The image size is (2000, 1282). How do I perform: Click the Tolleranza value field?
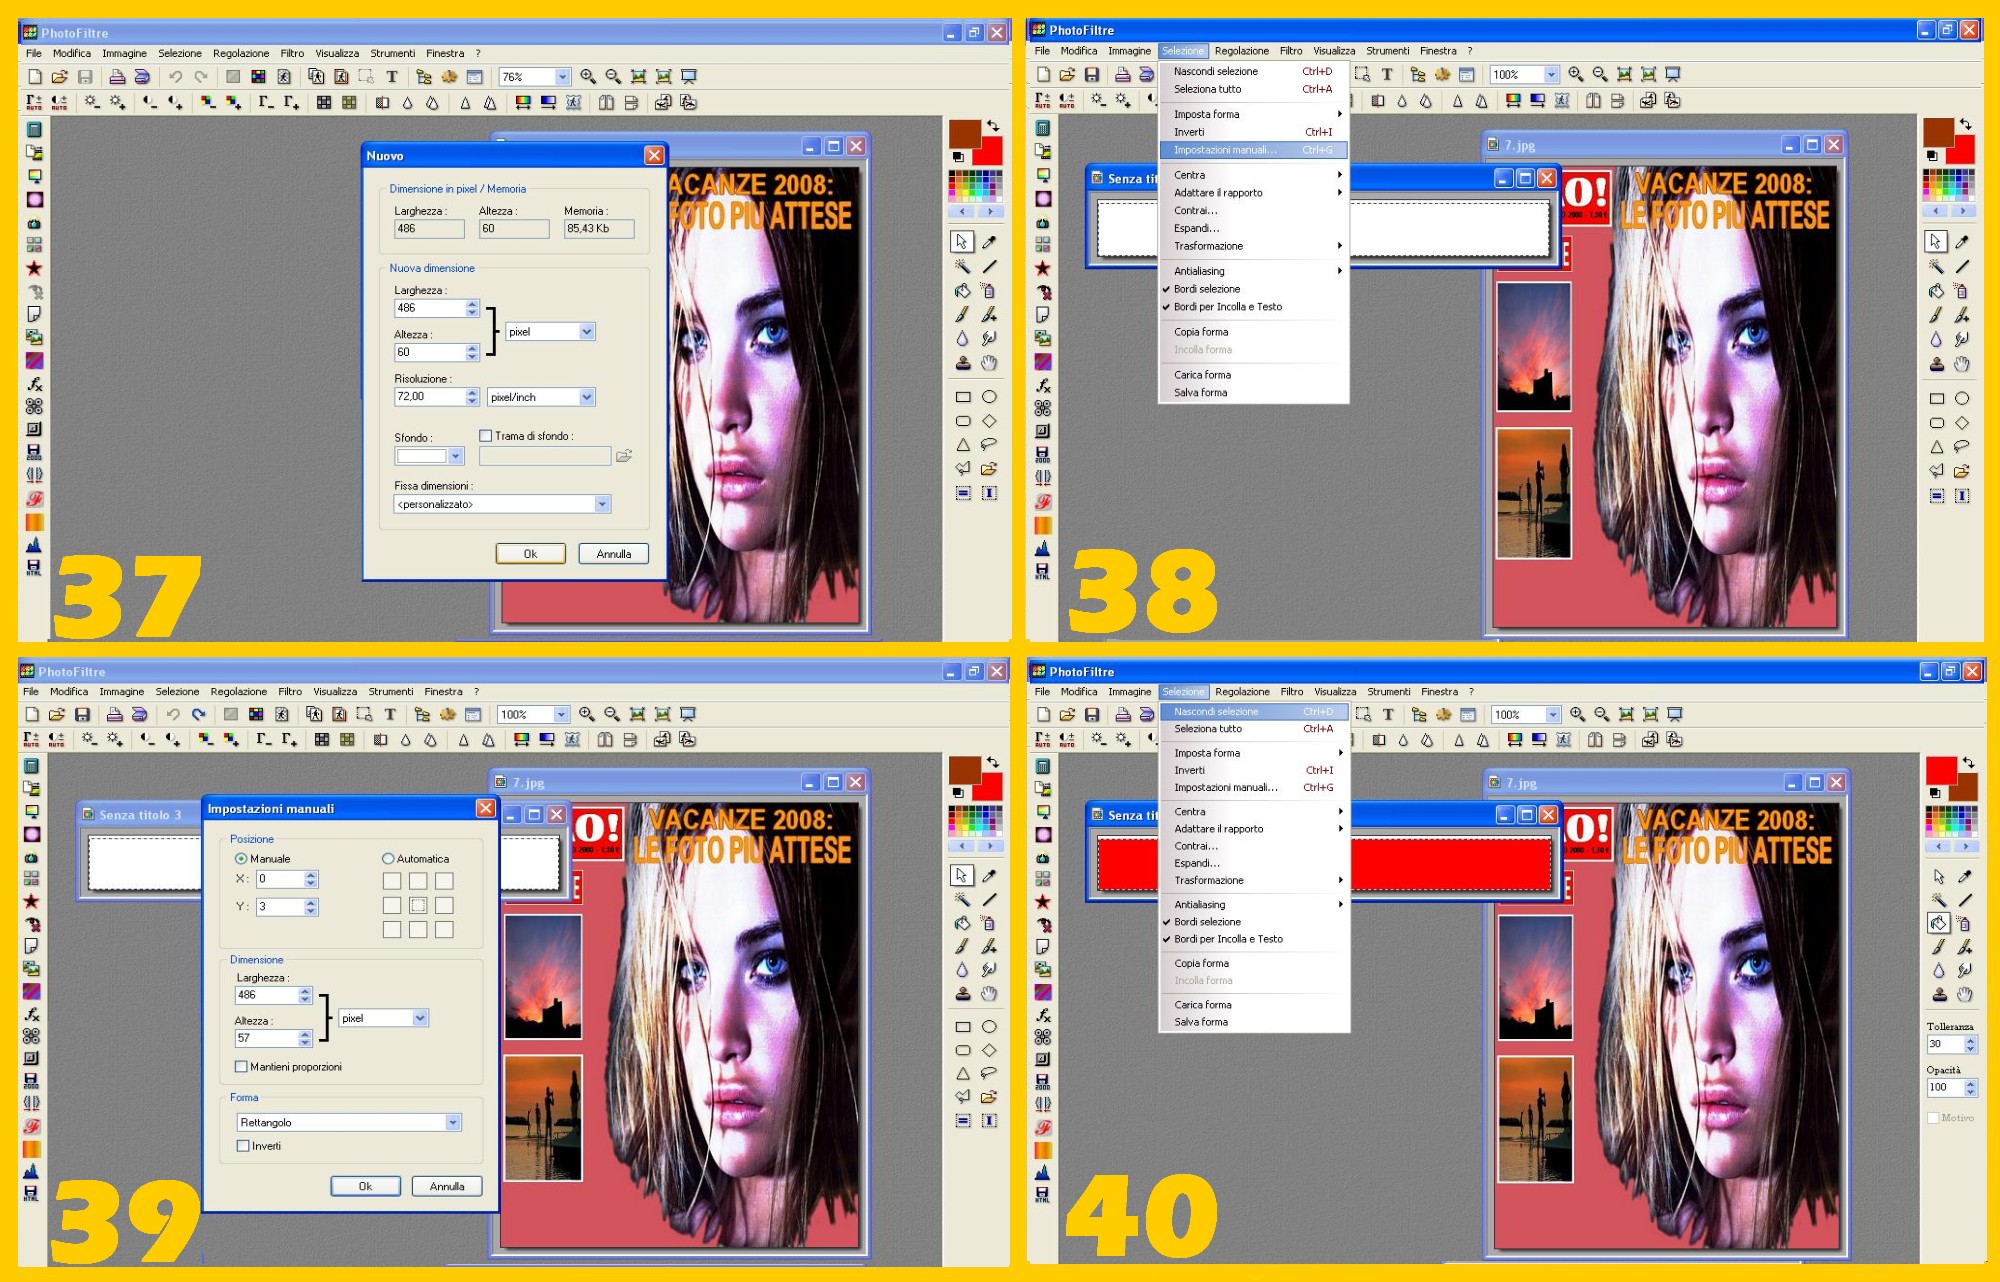(1944, 1044)
